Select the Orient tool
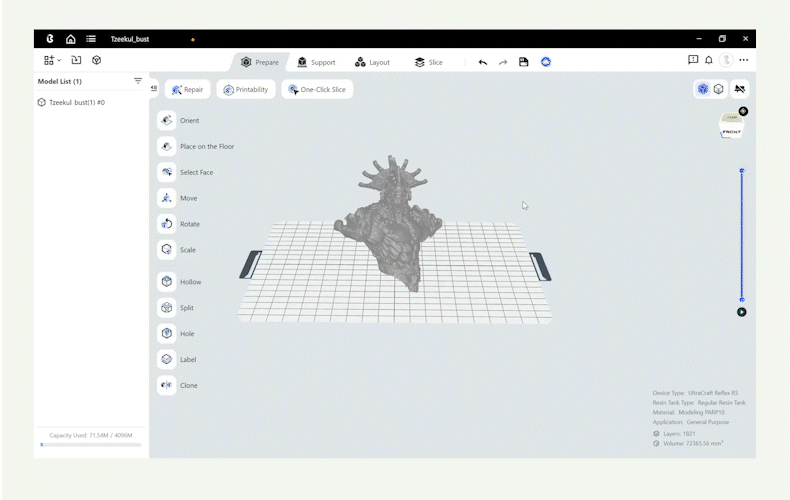This screenshot has width=790, height=500. pyautogui.click(x=167, y=120)
